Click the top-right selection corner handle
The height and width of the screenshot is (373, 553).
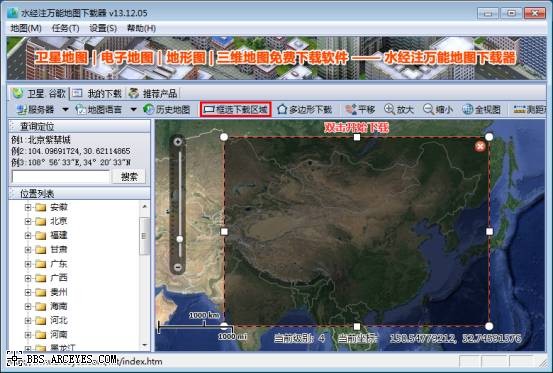click(489, 137)
